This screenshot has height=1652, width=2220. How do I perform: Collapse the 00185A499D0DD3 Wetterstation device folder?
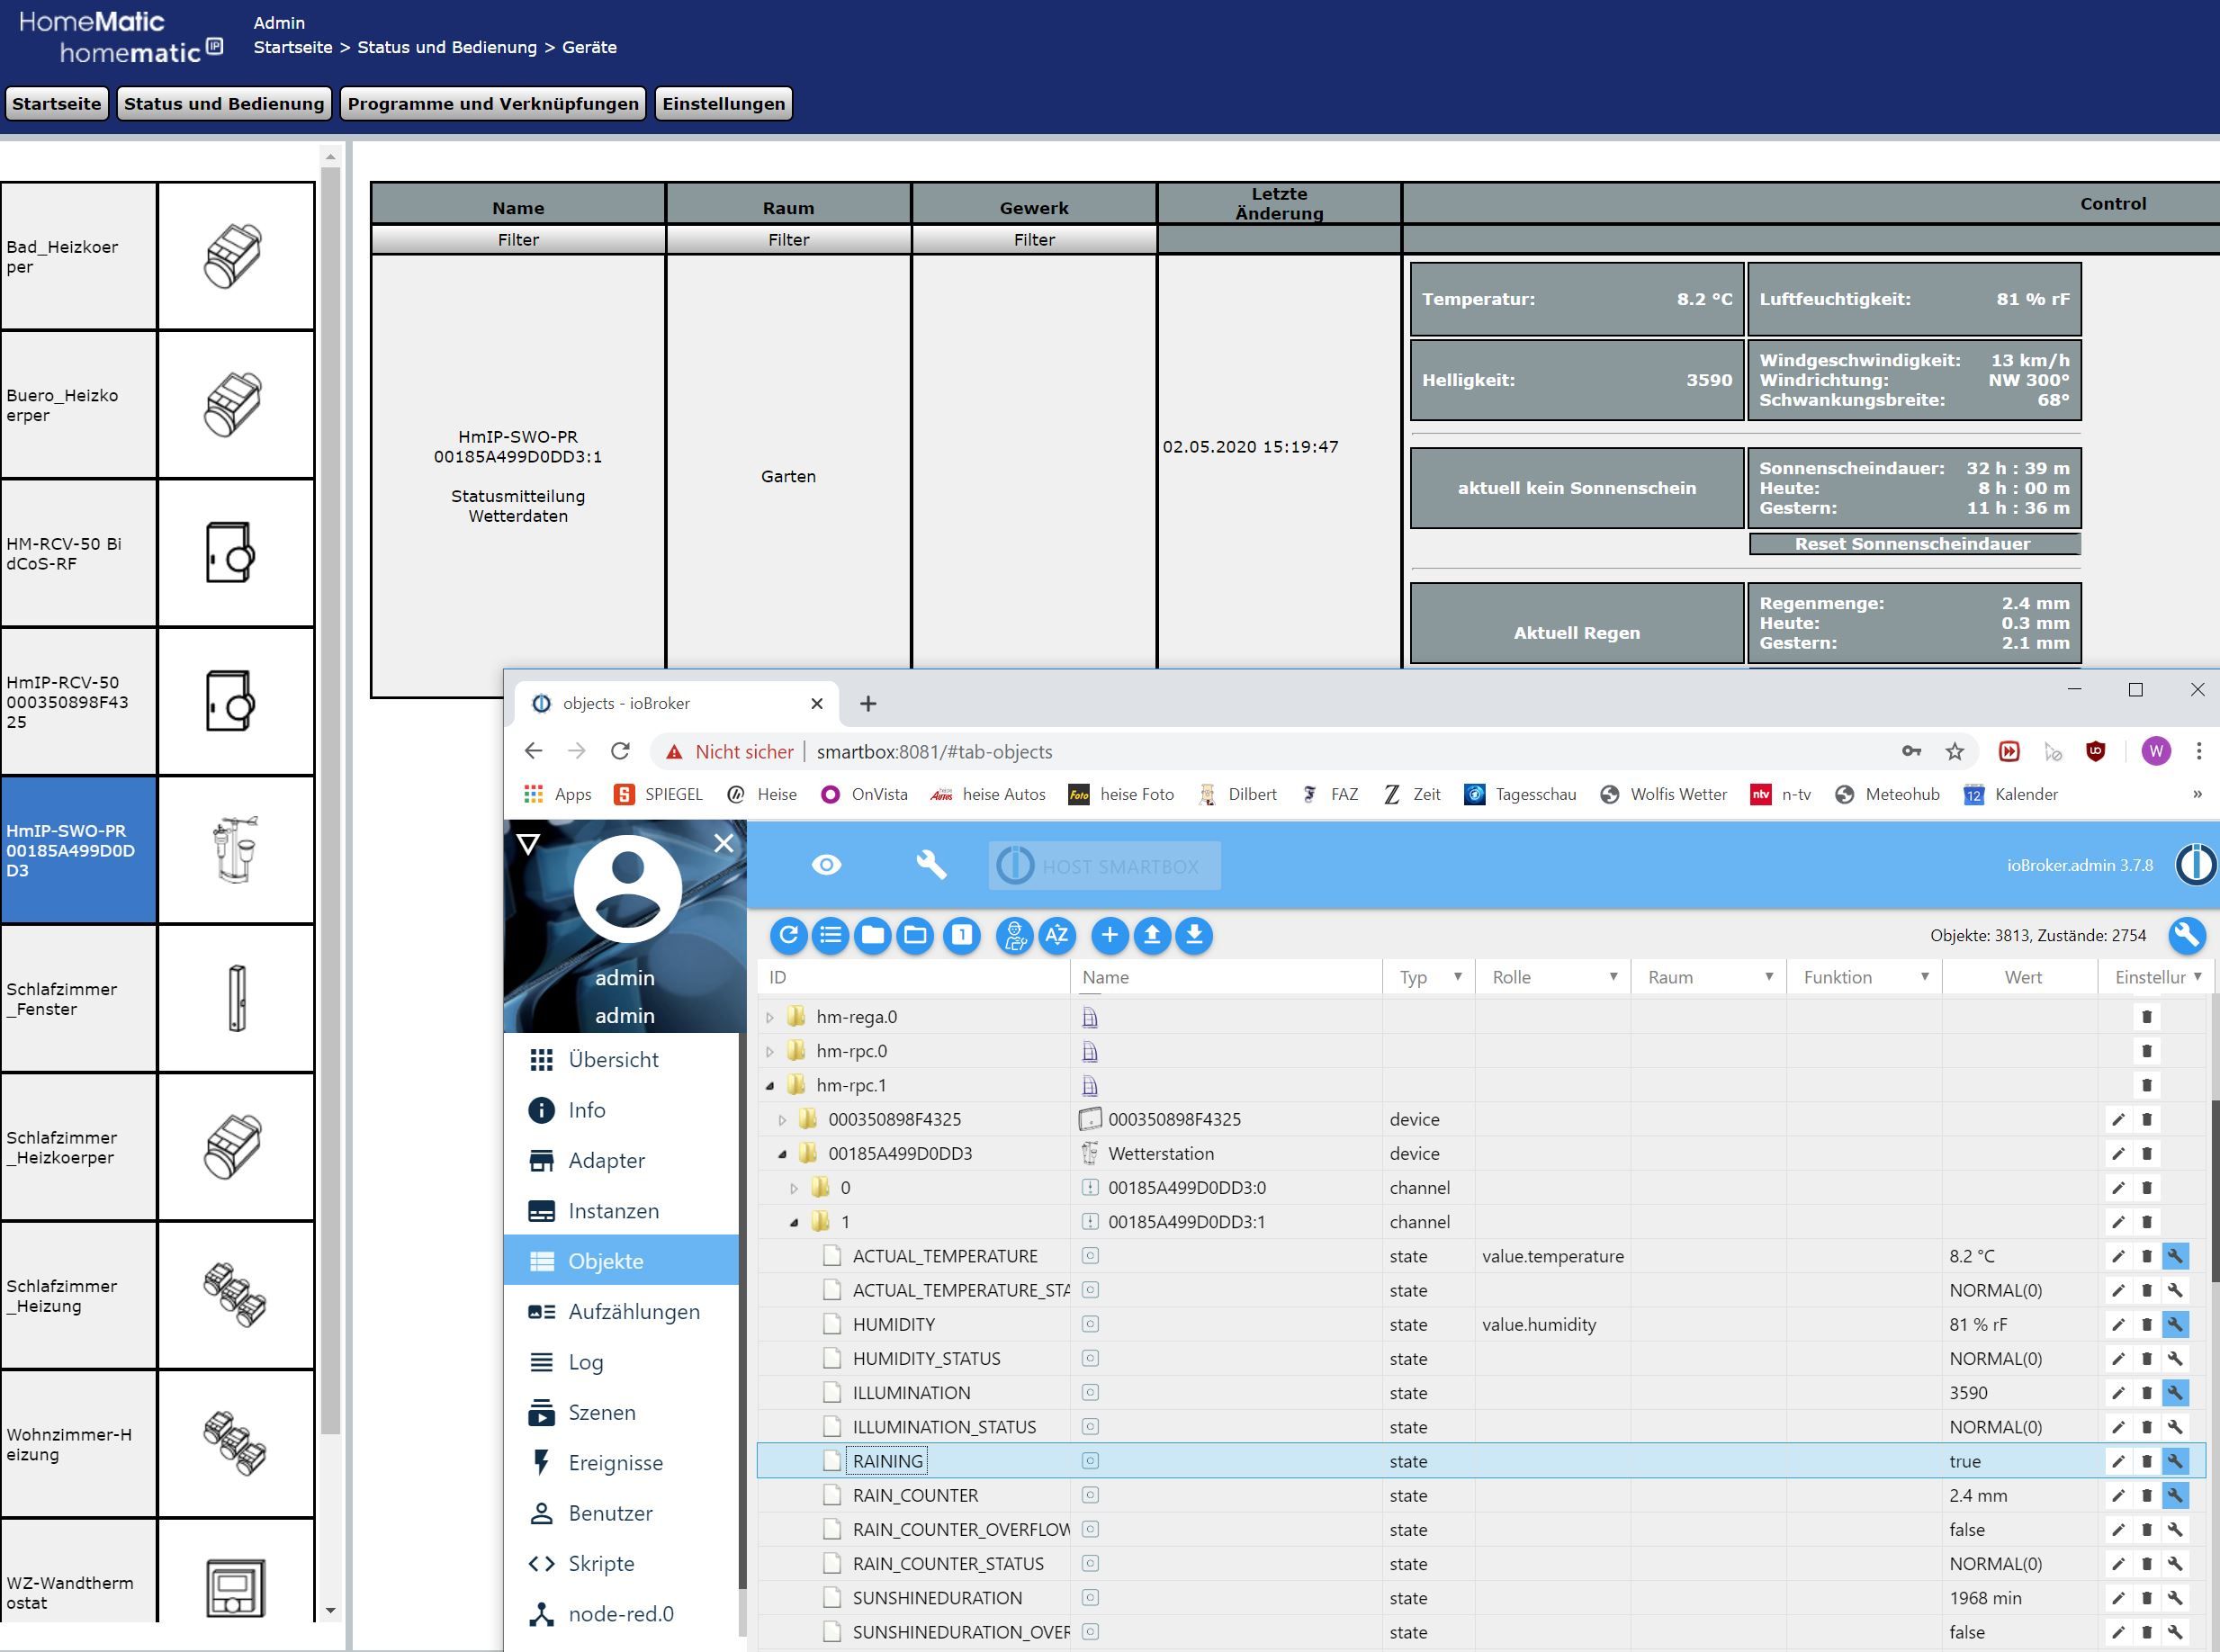coord(782,1153)
